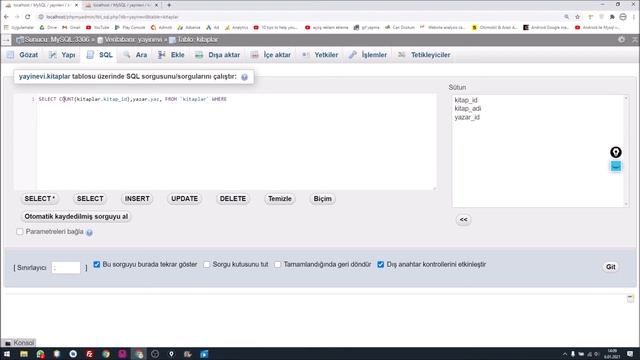The height and width of the screenshot is (360, 640).
Task: Open a new browser tab
Action: (169, 5)
